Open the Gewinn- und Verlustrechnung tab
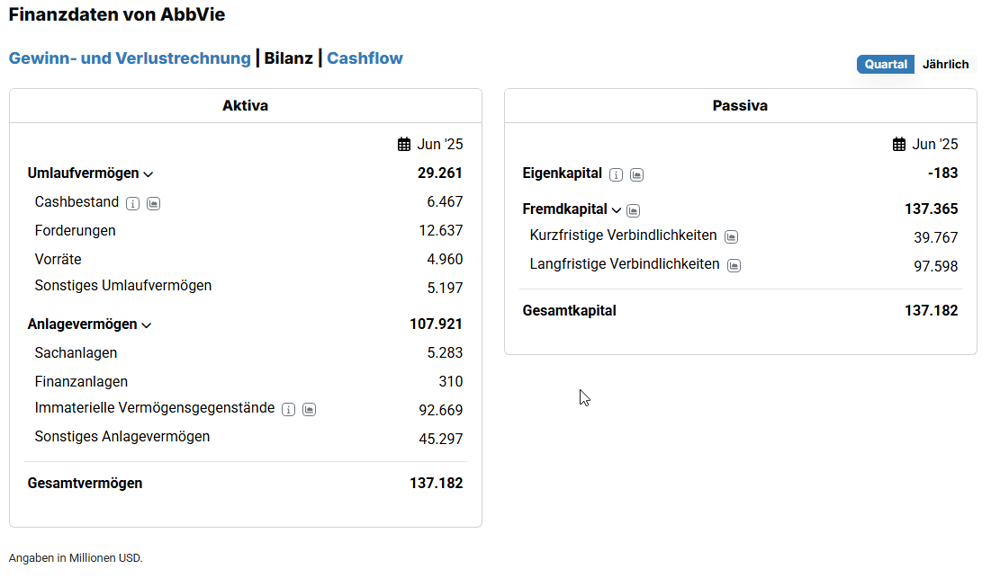Viewport: 1000px width, 578px height. [x=129, y=58]
